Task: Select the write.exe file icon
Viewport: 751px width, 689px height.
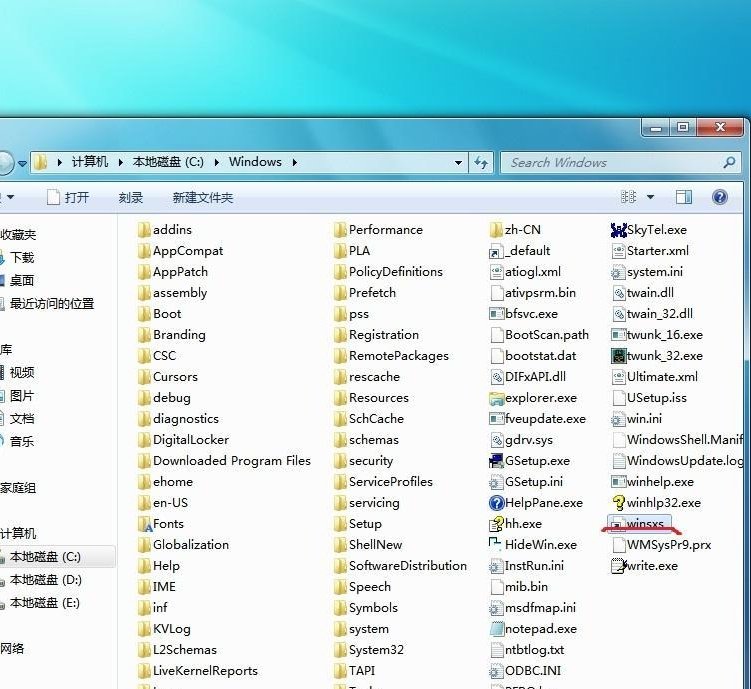Action: tap(618, 566)
